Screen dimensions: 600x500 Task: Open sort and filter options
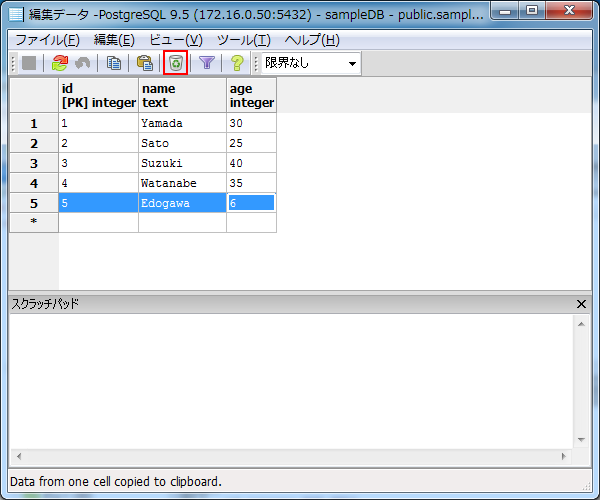click(x=207, y=63)
